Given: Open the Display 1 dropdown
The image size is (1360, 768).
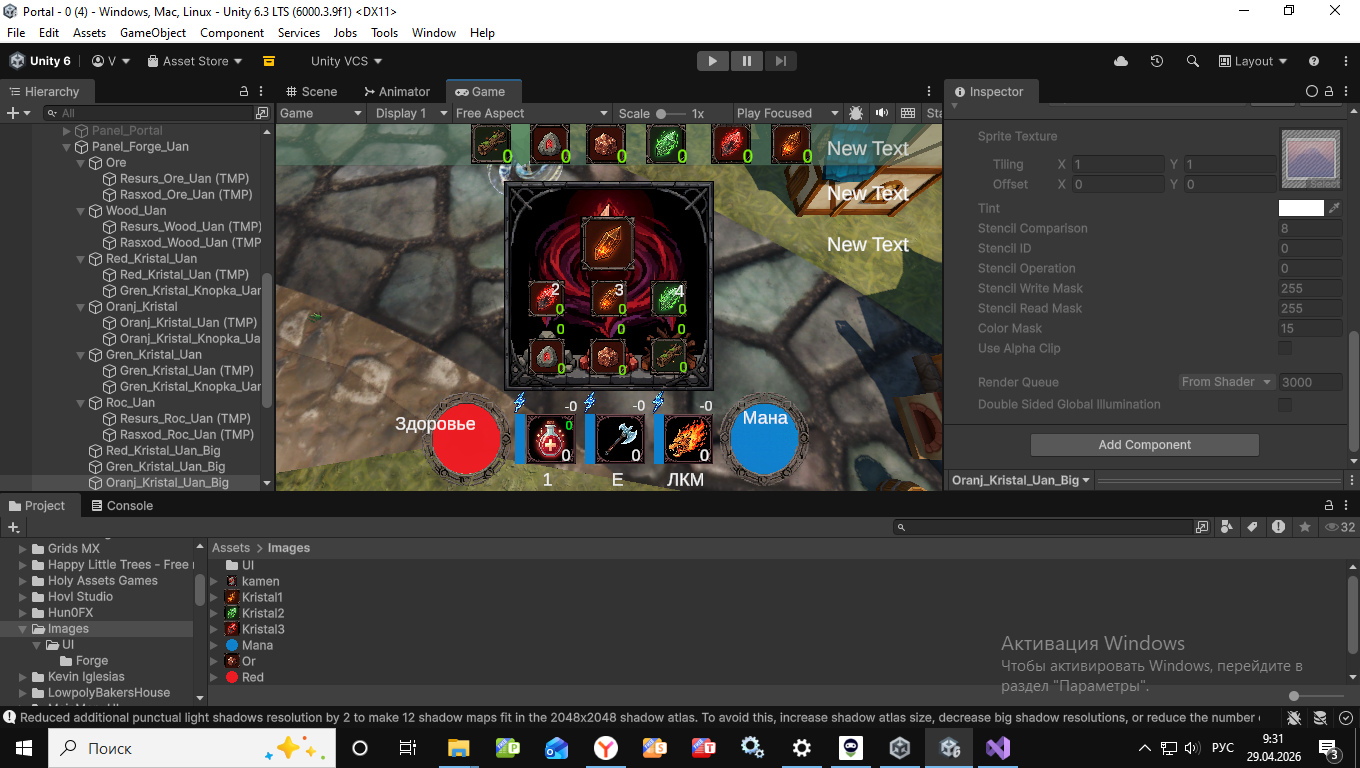Looking at the screenshot, I should [x=409, y=113].
